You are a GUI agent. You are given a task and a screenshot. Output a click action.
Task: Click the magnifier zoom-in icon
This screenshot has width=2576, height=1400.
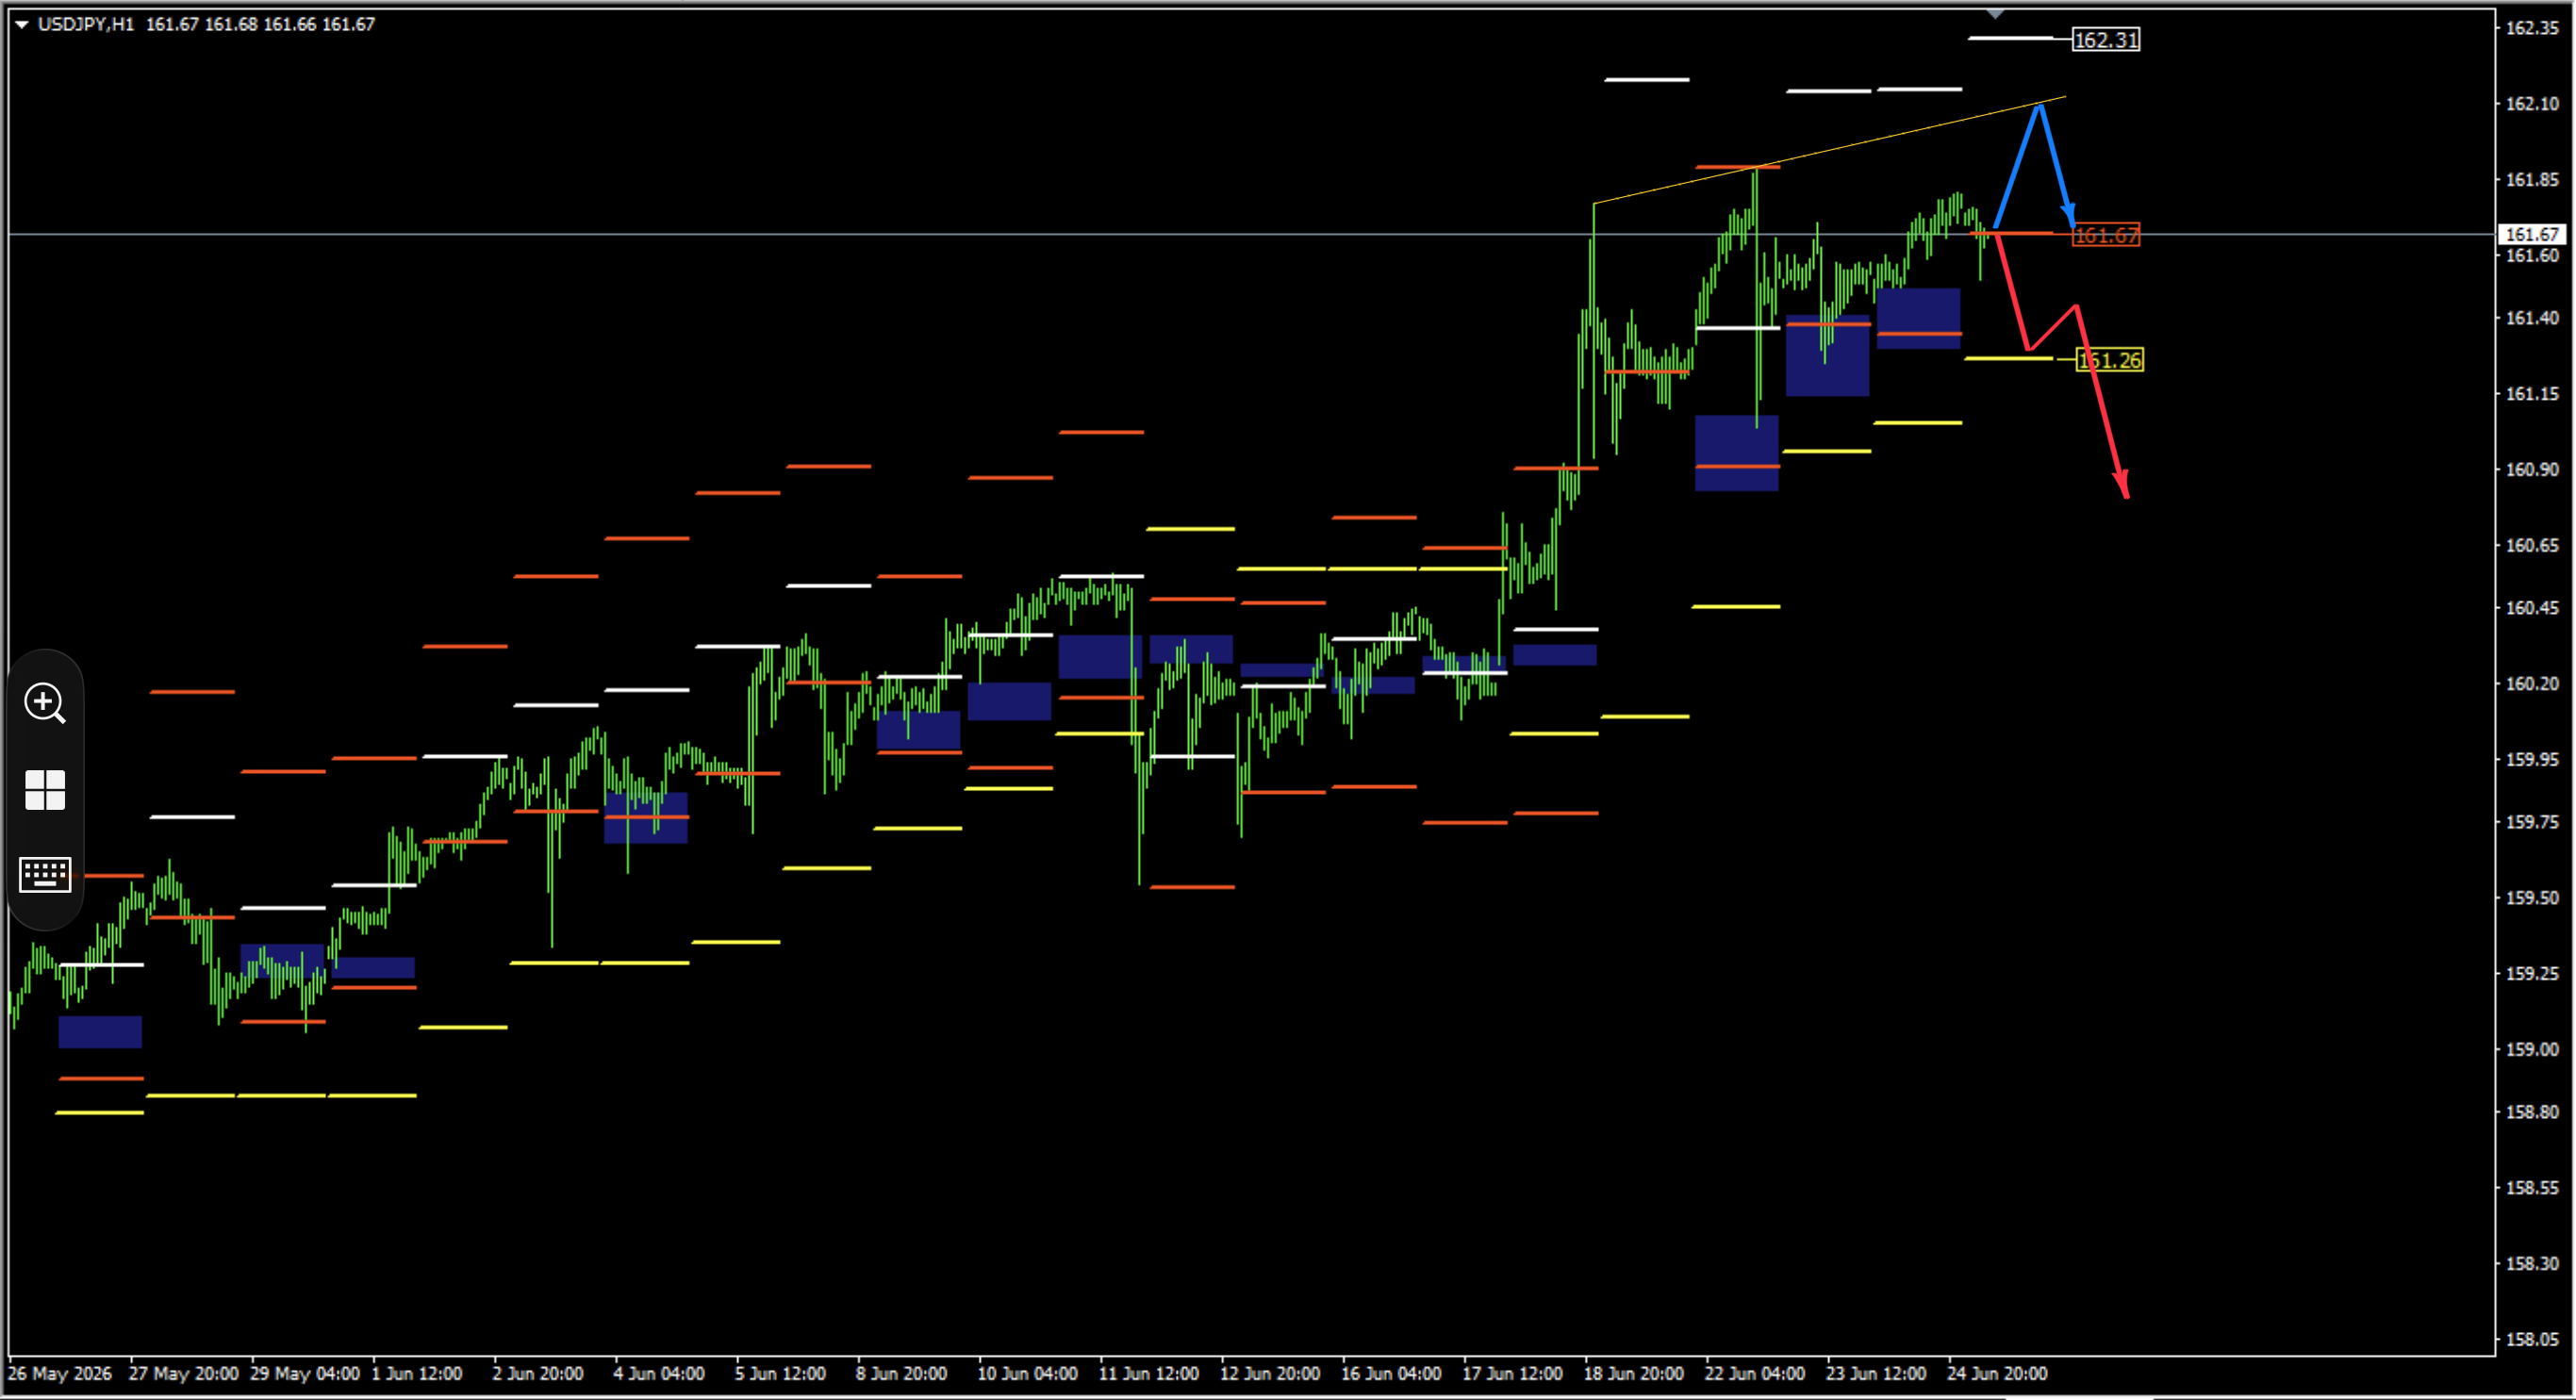click(x=45, y=703)
